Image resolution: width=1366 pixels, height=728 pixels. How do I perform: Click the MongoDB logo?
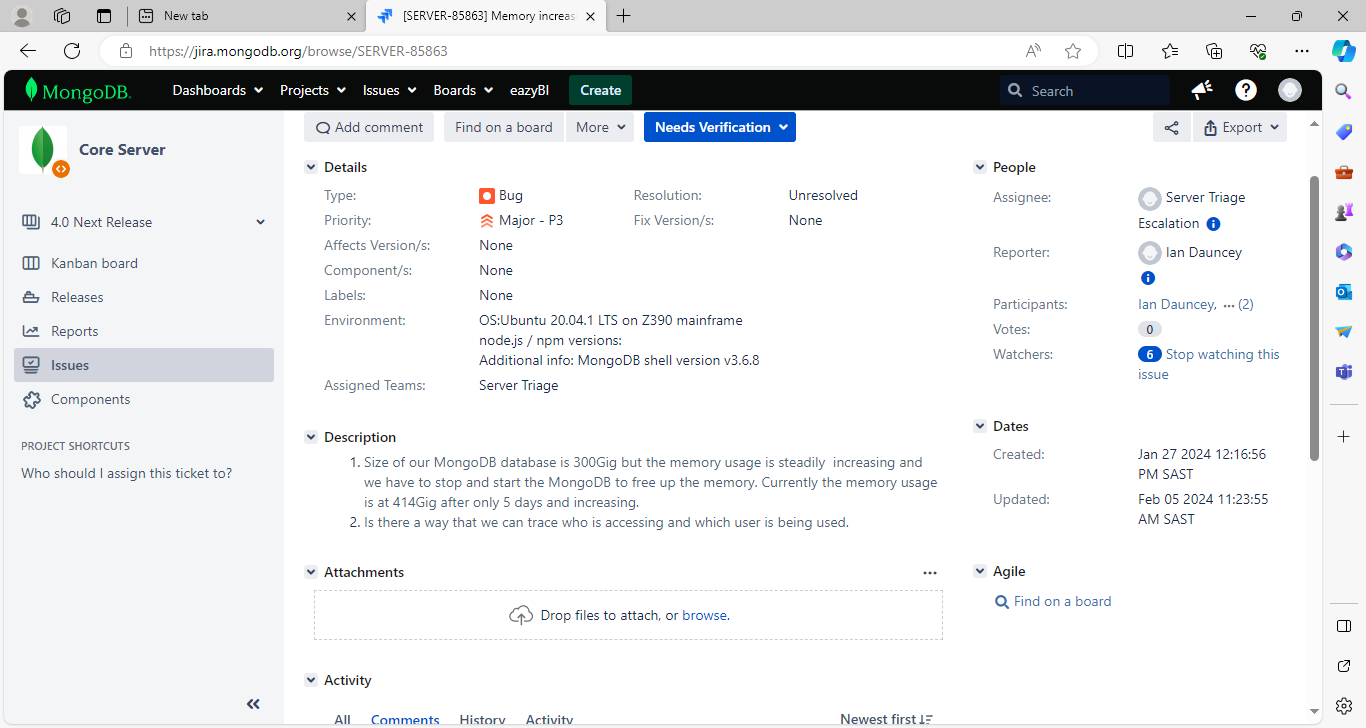pos(78,90)
